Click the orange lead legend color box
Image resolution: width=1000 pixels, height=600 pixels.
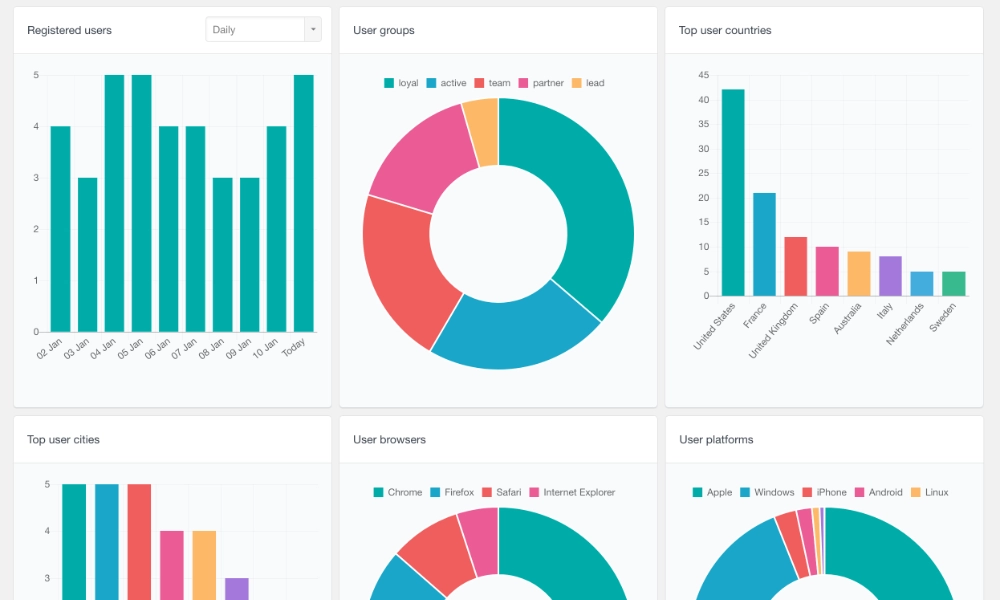point(576,83)
